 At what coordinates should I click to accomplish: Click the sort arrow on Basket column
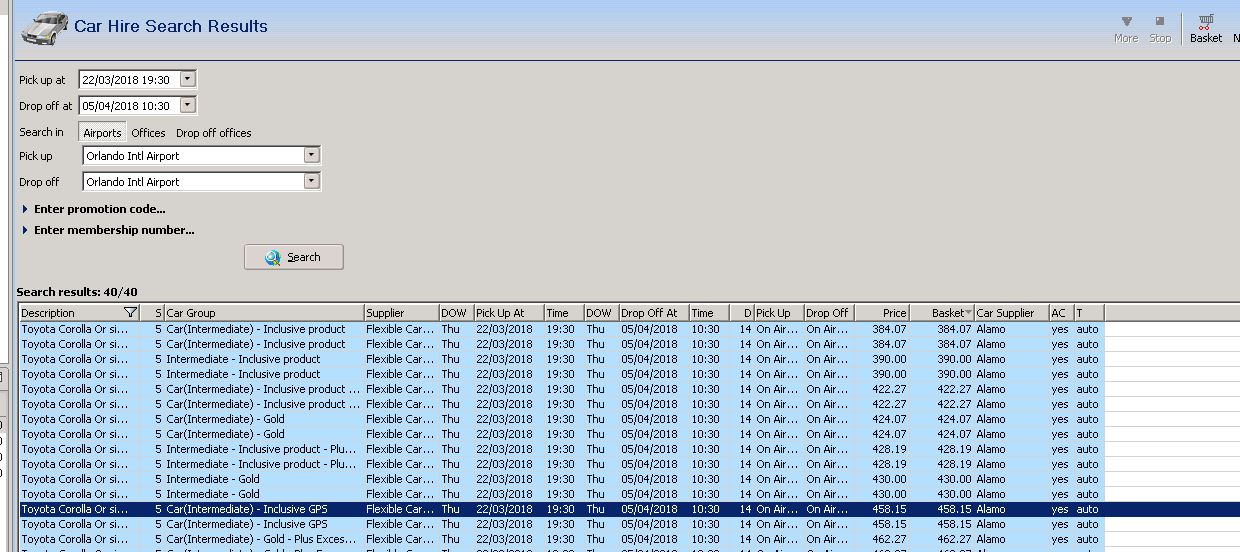tap(968, 313)
